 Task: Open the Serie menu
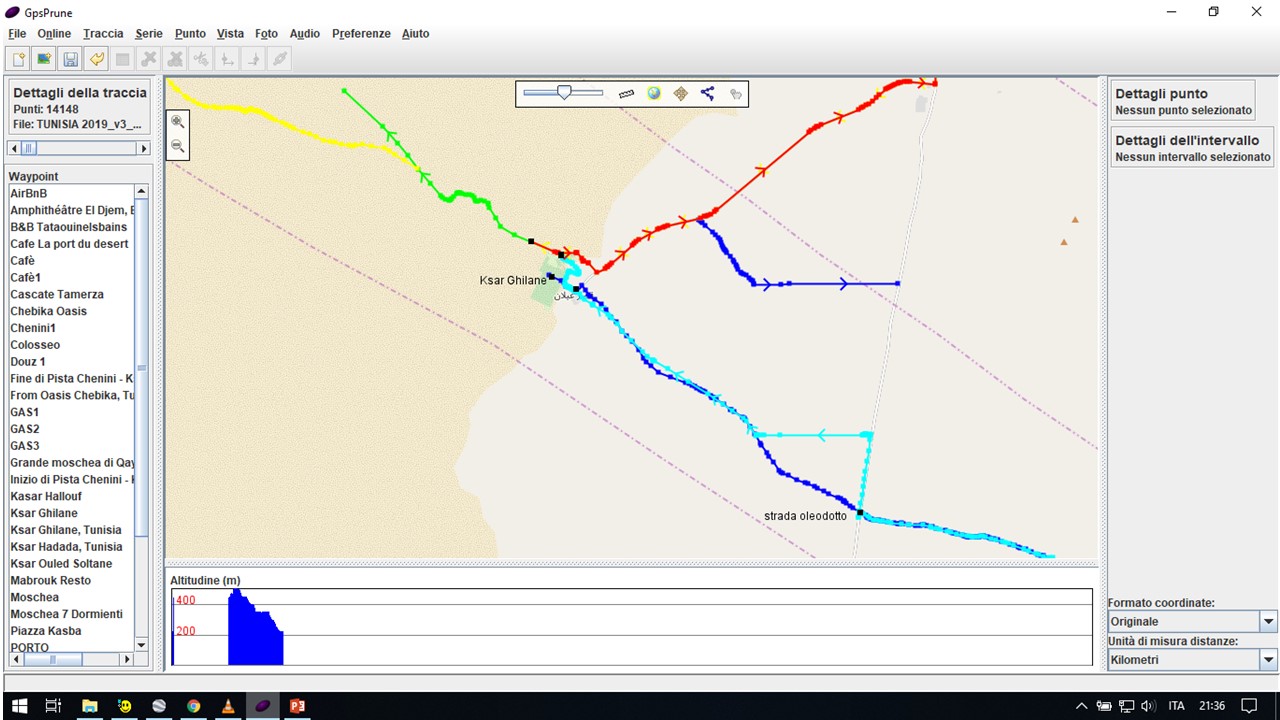tap(149, 33)
